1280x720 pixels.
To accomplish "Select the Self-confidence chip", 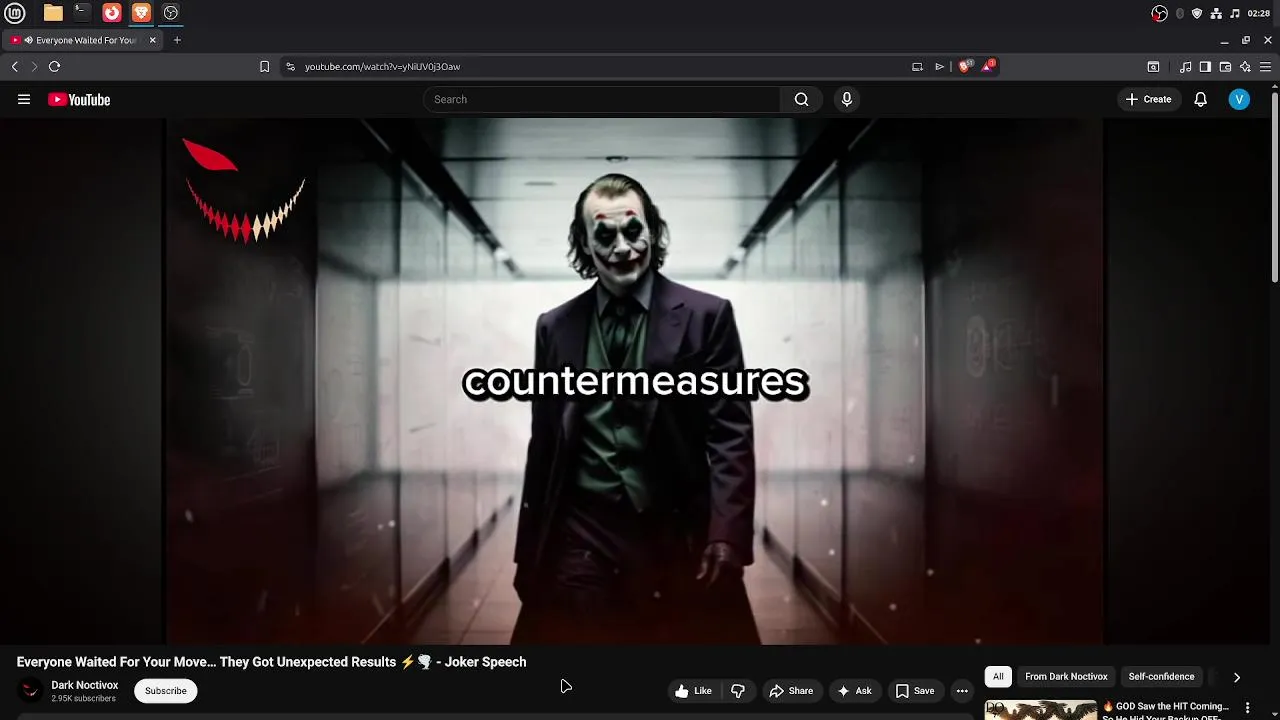I will coord(1161,677).
